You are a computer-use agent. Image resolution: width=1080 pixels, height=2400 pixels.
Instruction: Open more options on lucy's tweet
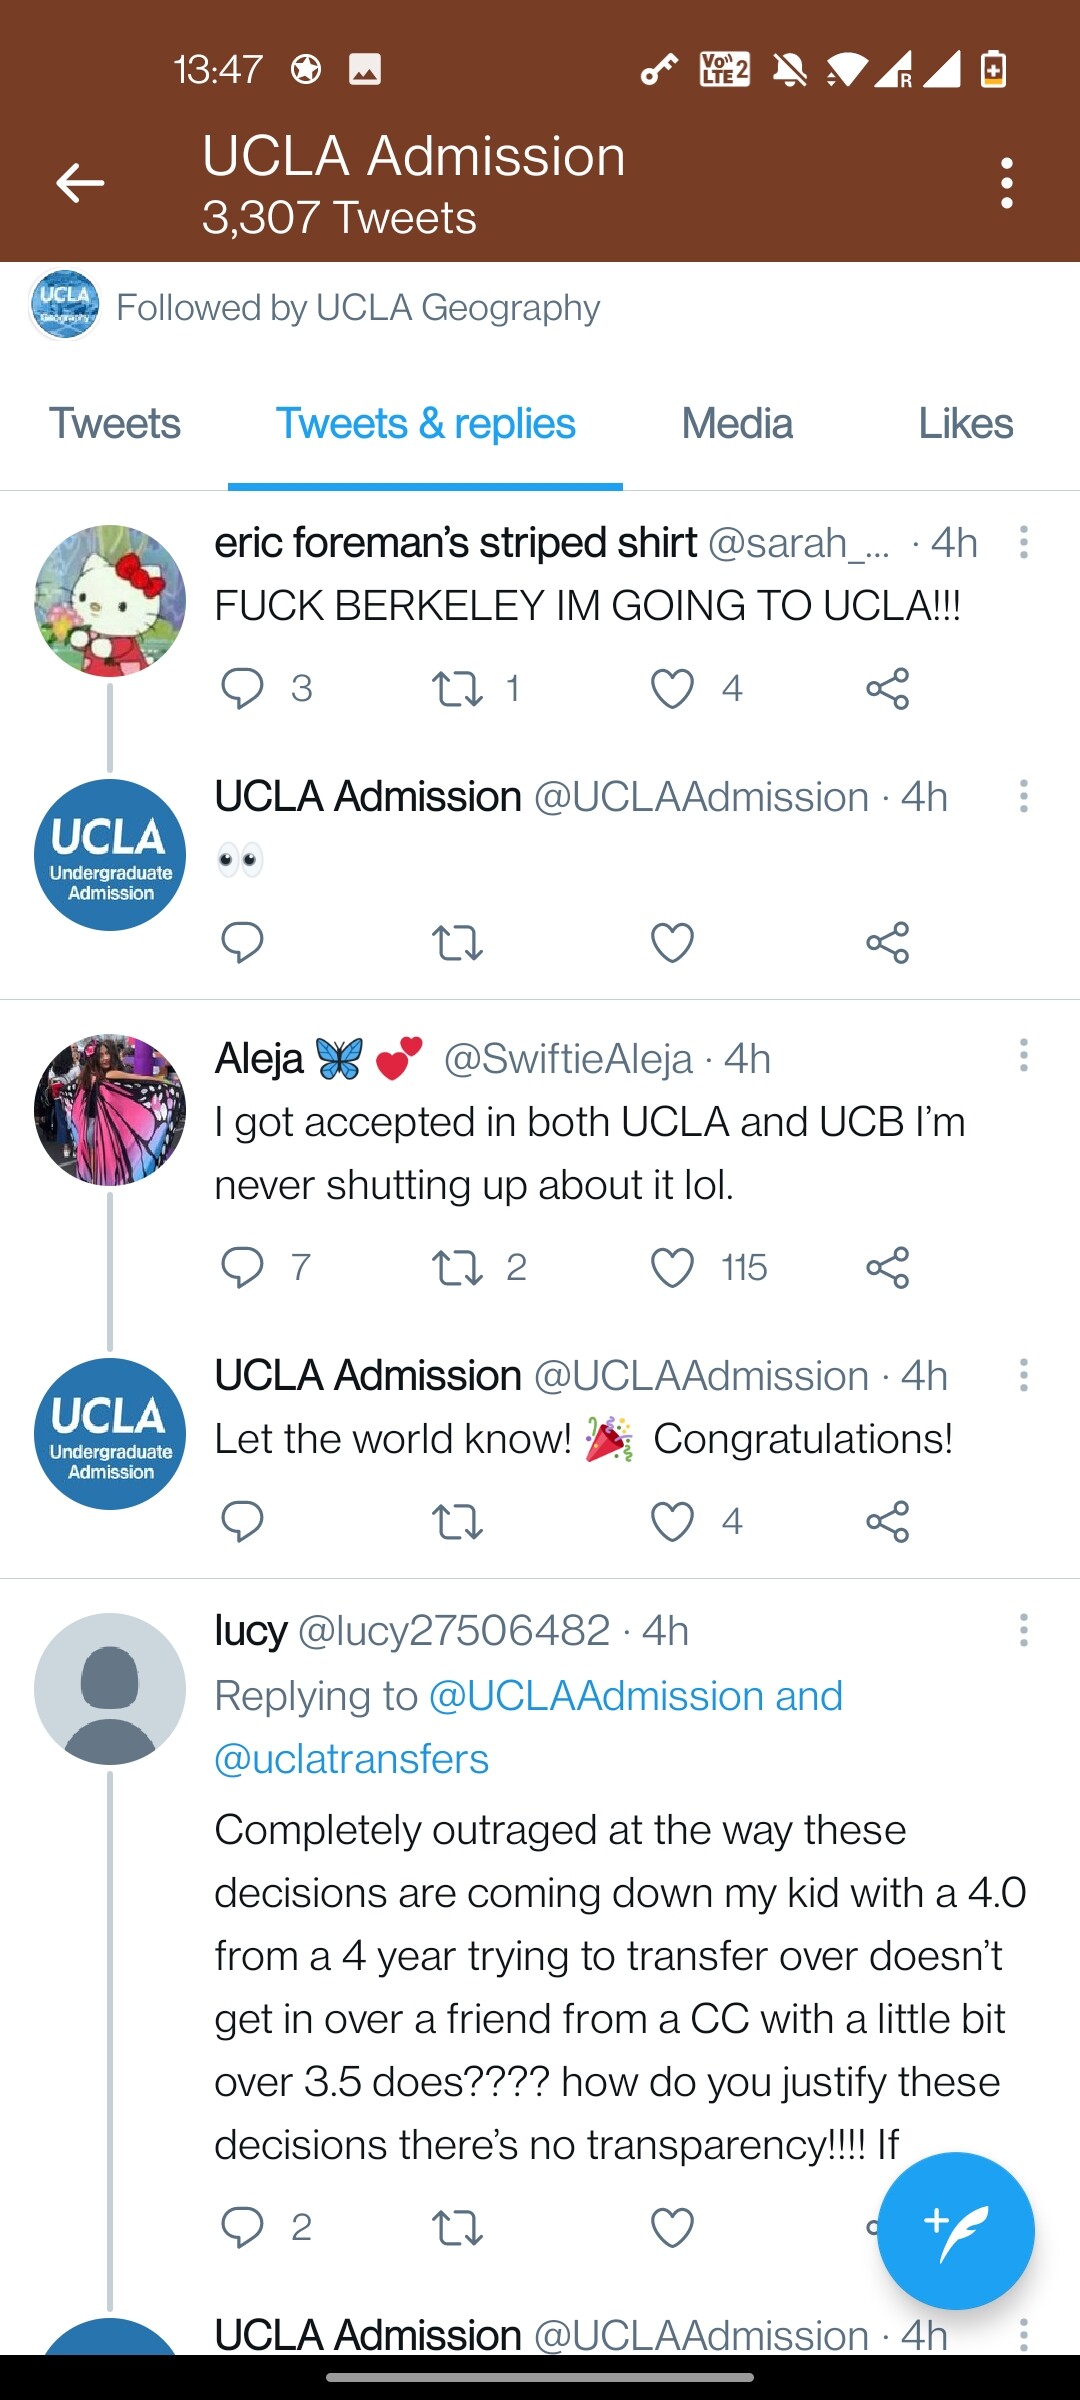coord(1023,1629)
